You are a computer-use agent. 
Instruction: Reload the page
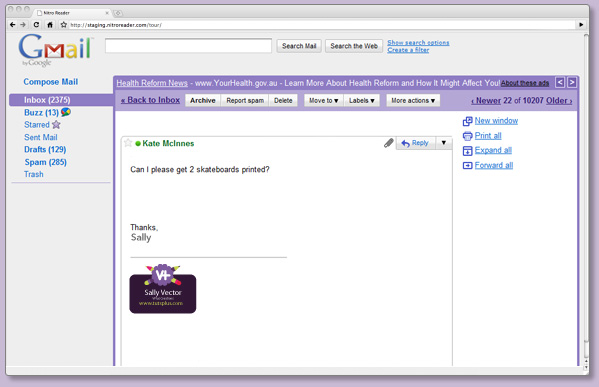pos(36,25)
